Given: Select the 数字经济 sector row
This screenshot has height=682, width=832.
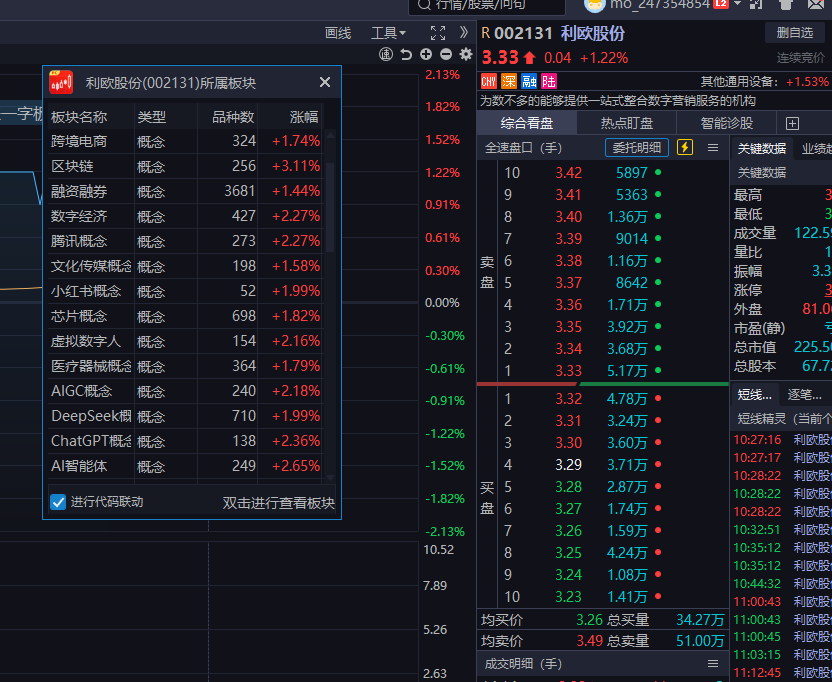Looking at the screenshot, I should (185, 216).
